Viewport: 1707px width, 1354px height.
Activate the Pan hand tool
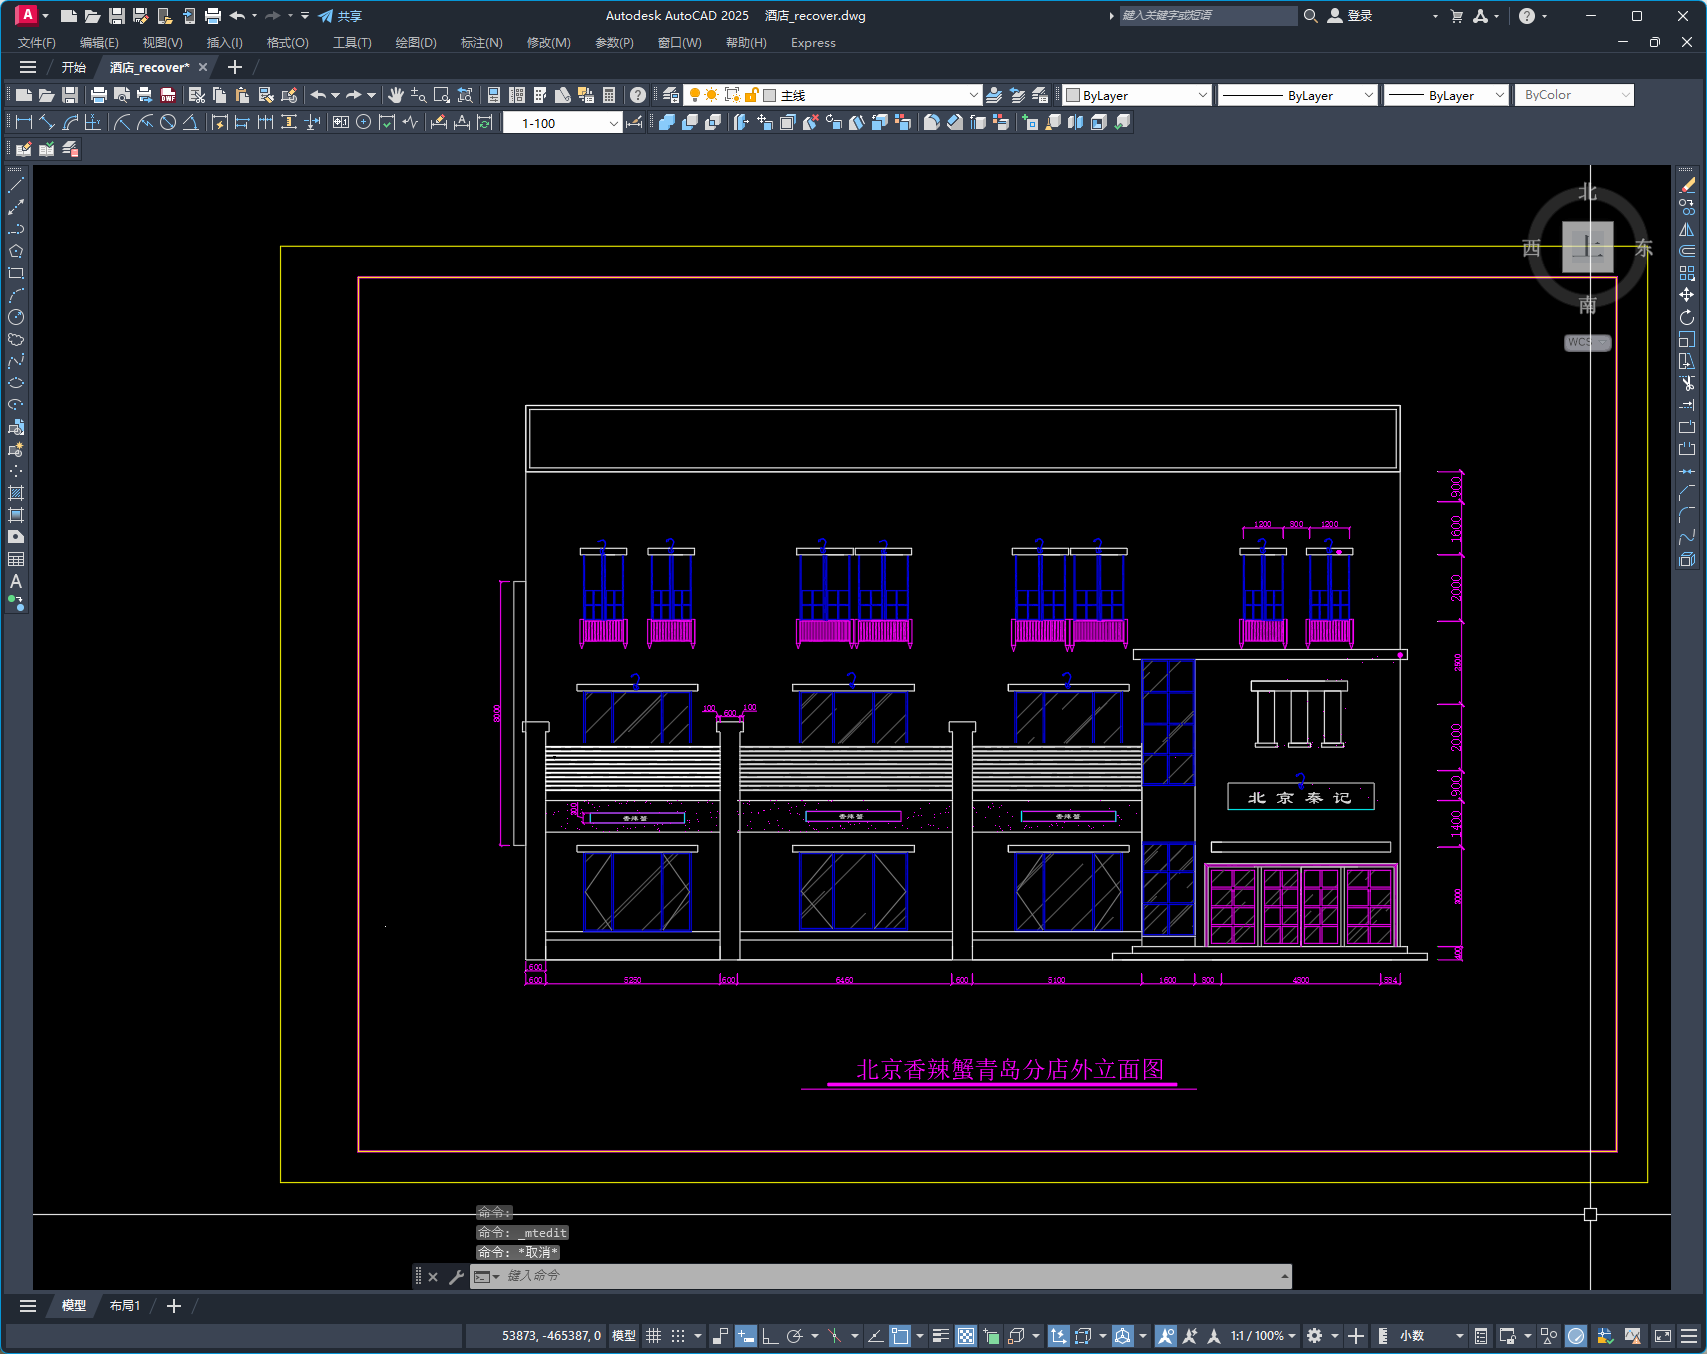(396, 95)
